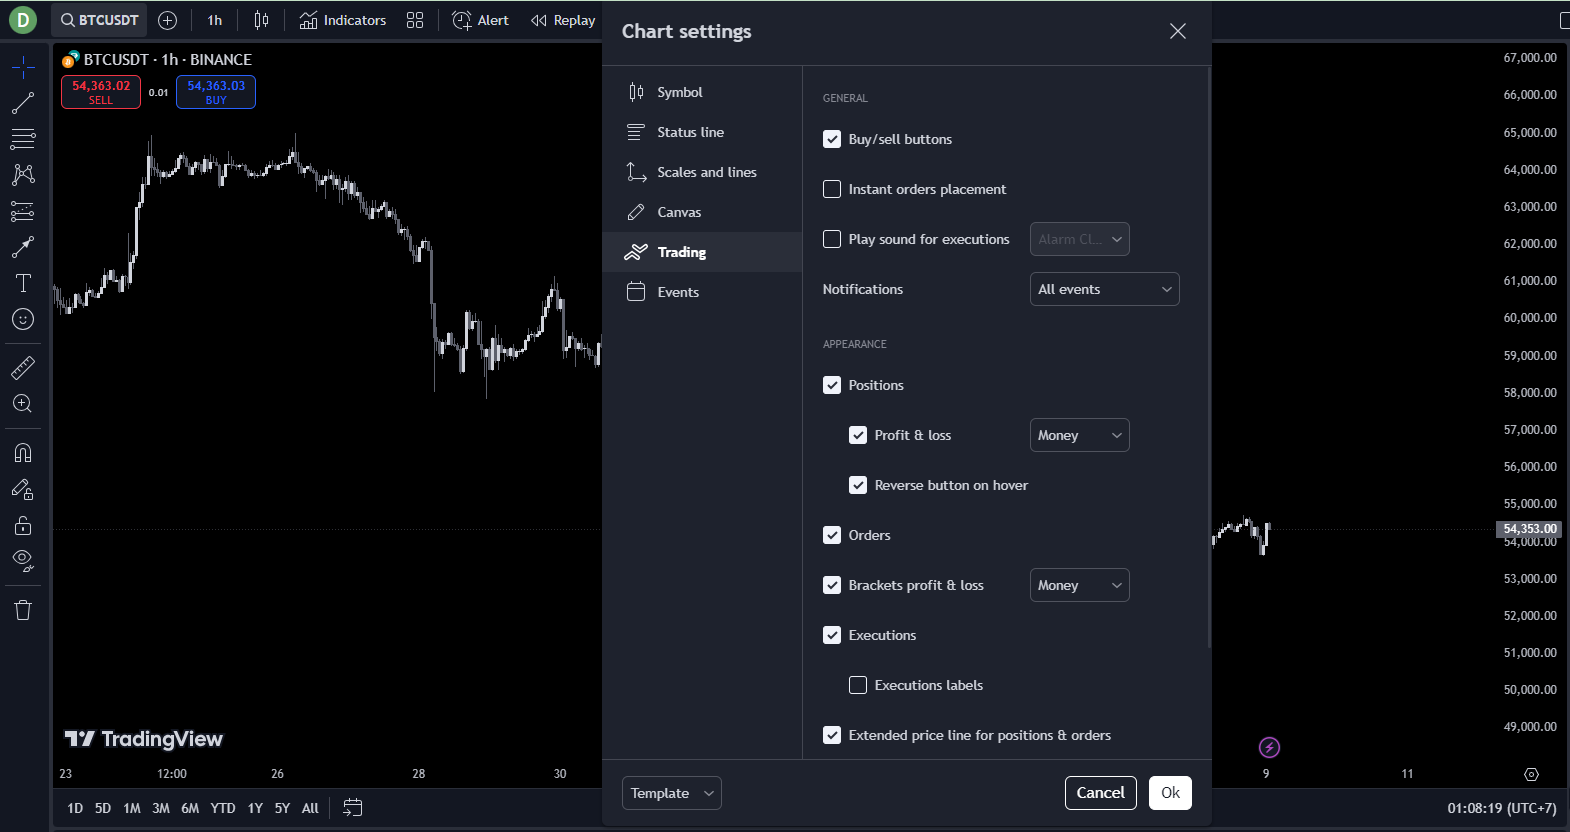This screenshot has height=832, width=1570.
Task: Open the Indicators dialog
Action: pos(343,20)
